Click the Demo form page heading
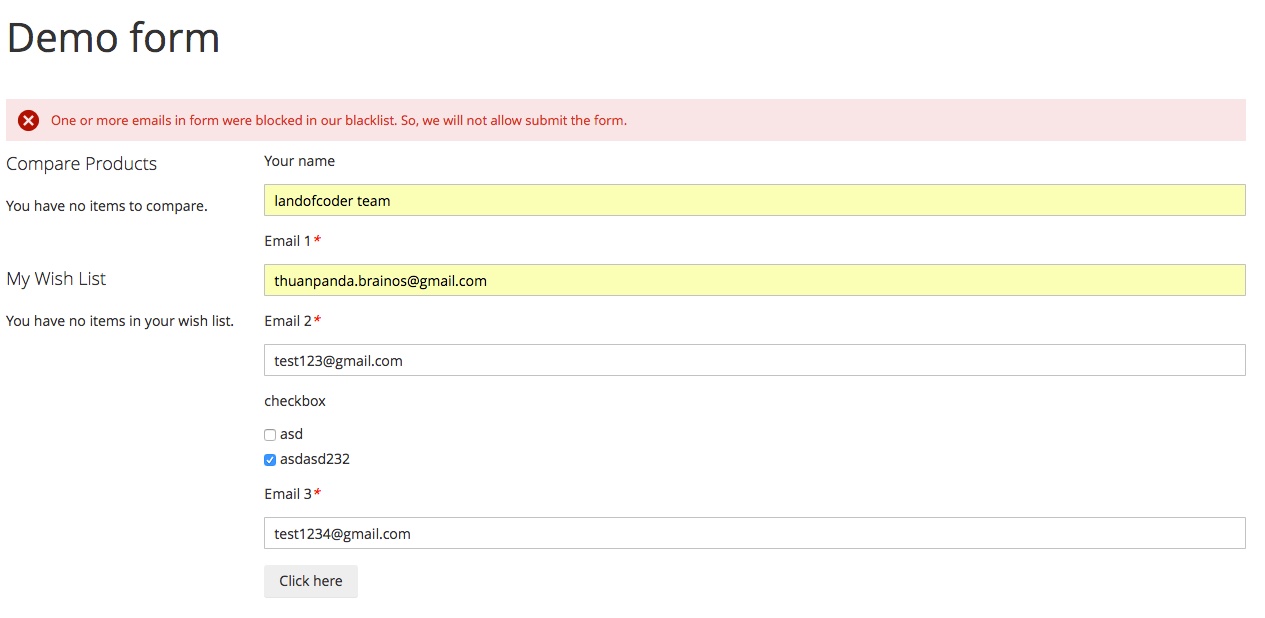This screenshot has height=618, width=1265. coord(113,38)
